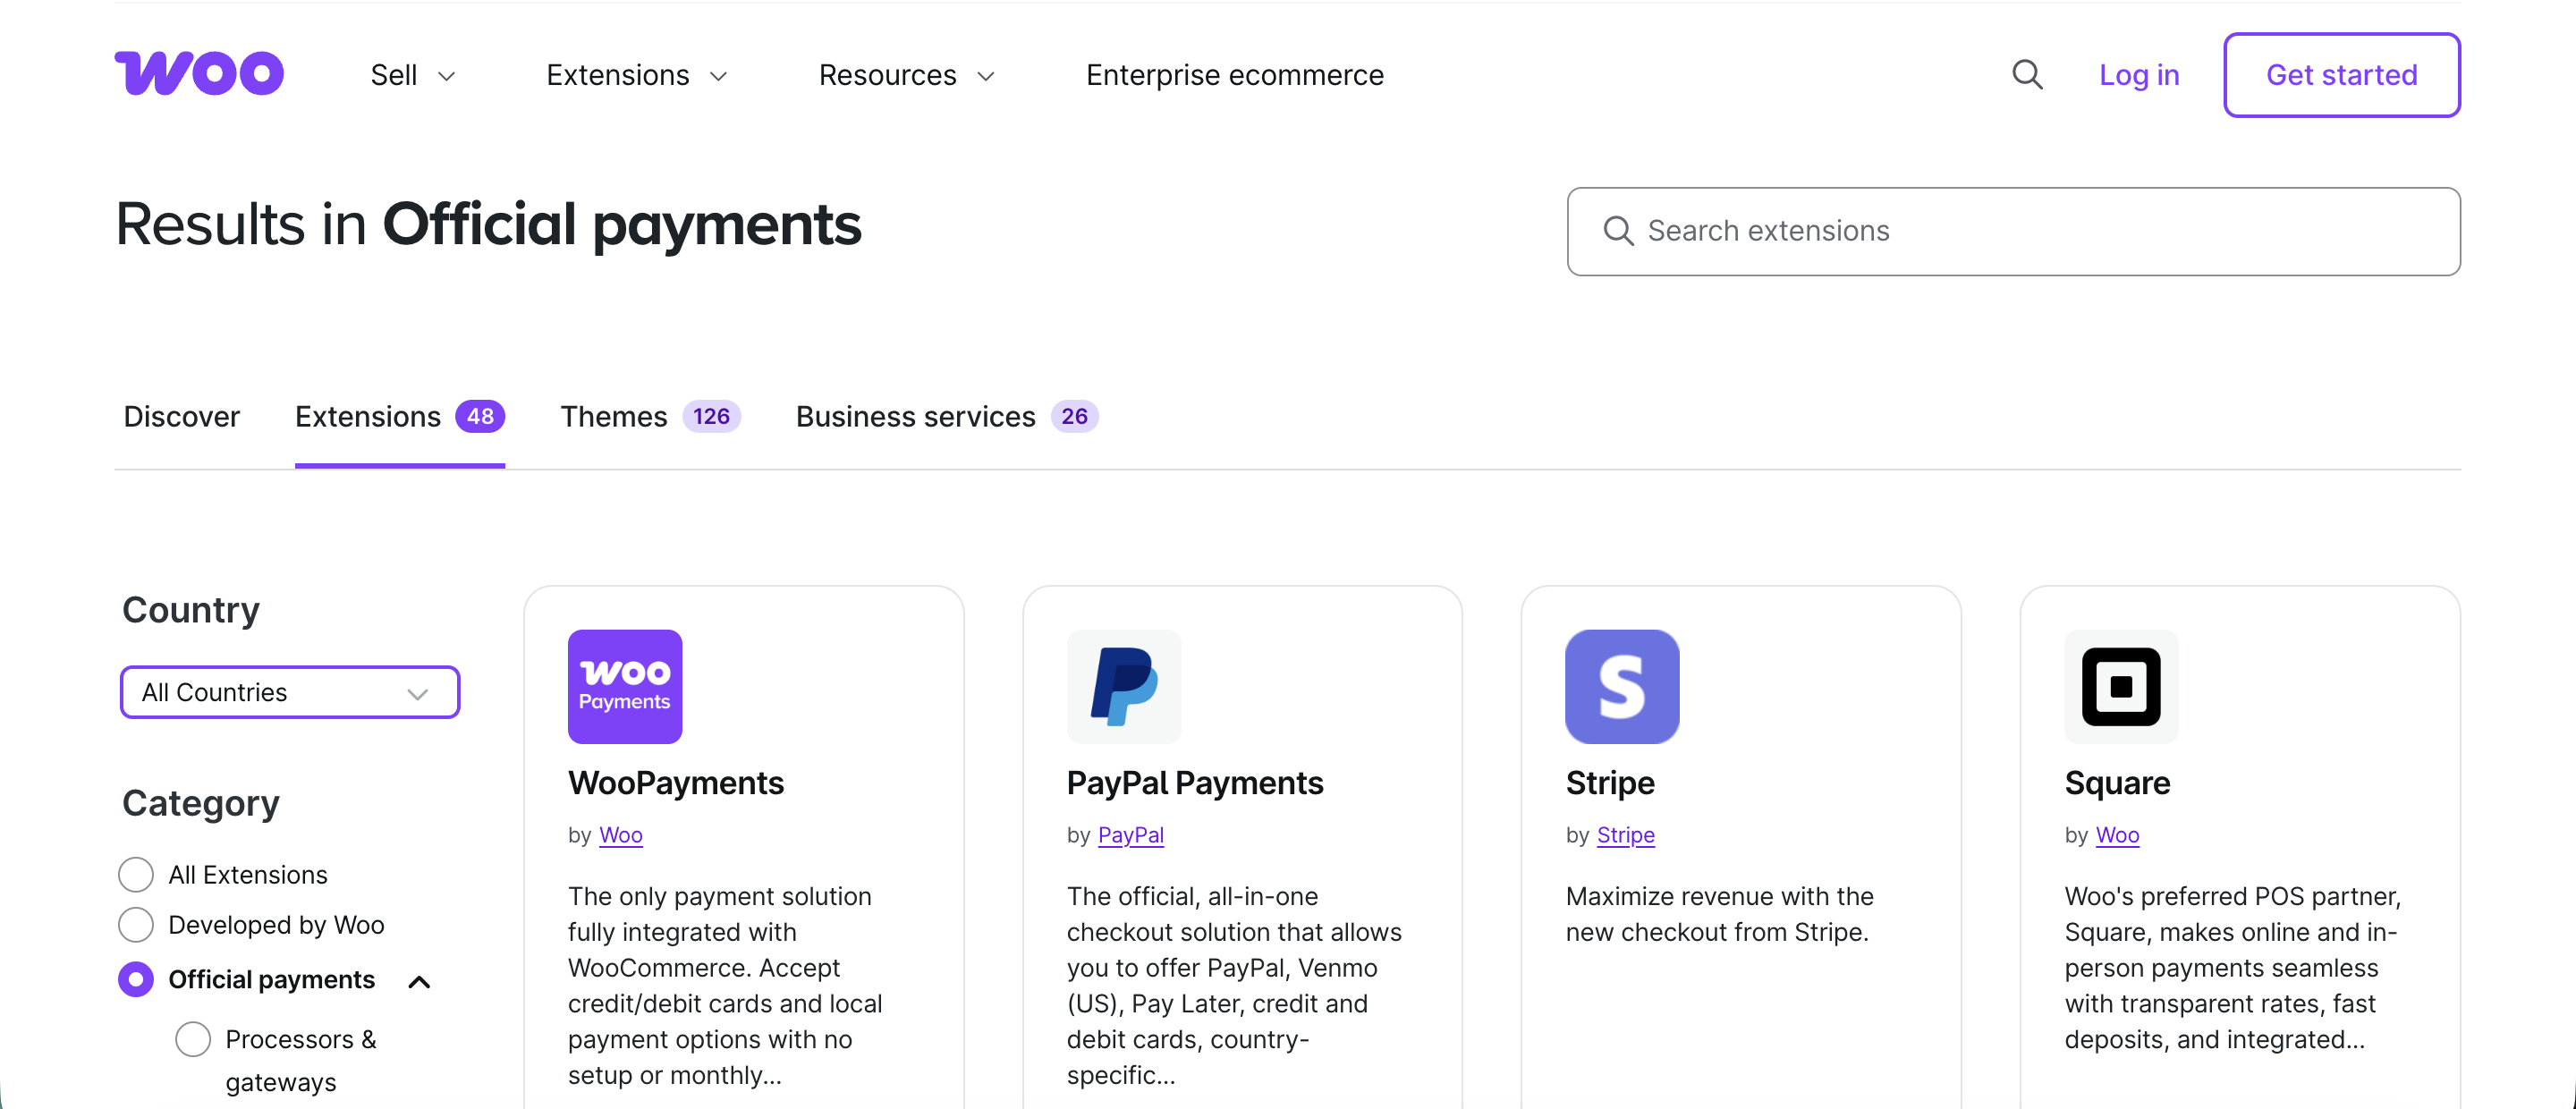2576x1109 pixels.
Task: Expand the Sell menu
Action: point(413,75)
